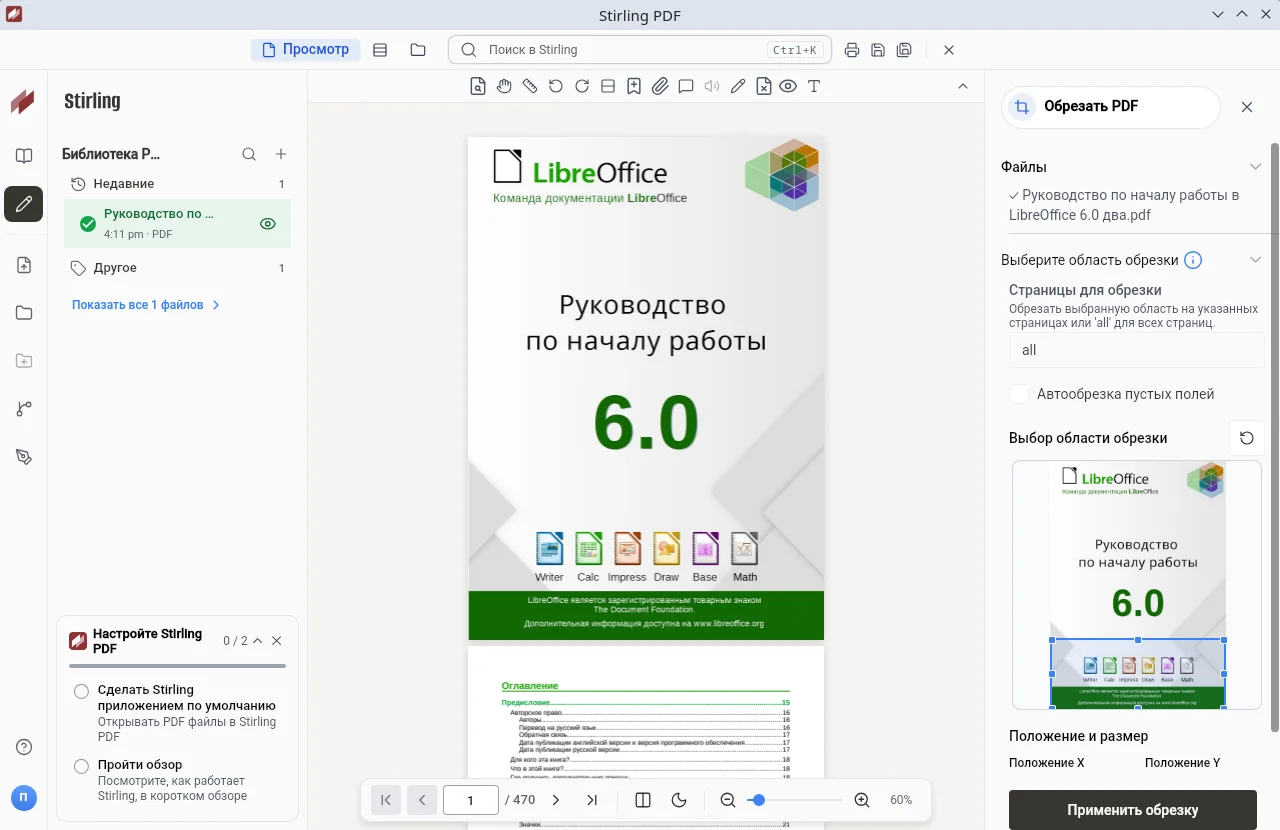The width and height of the screenshot is (1280, 830).
Task: Open the reader book icon in the left rail
Action: [x=24, y=156]
